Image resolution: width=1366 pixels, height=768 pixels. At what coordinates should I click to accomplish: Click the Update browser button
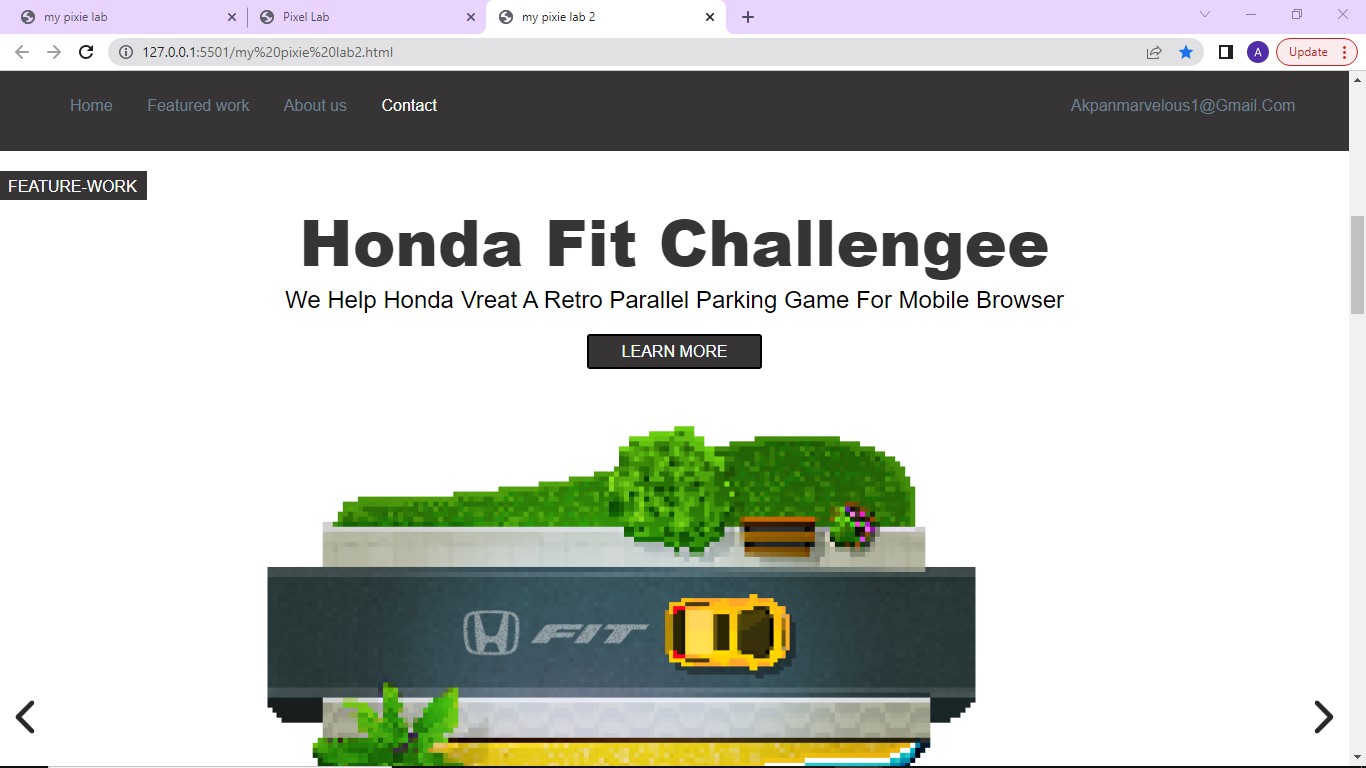pos(1308,52)
